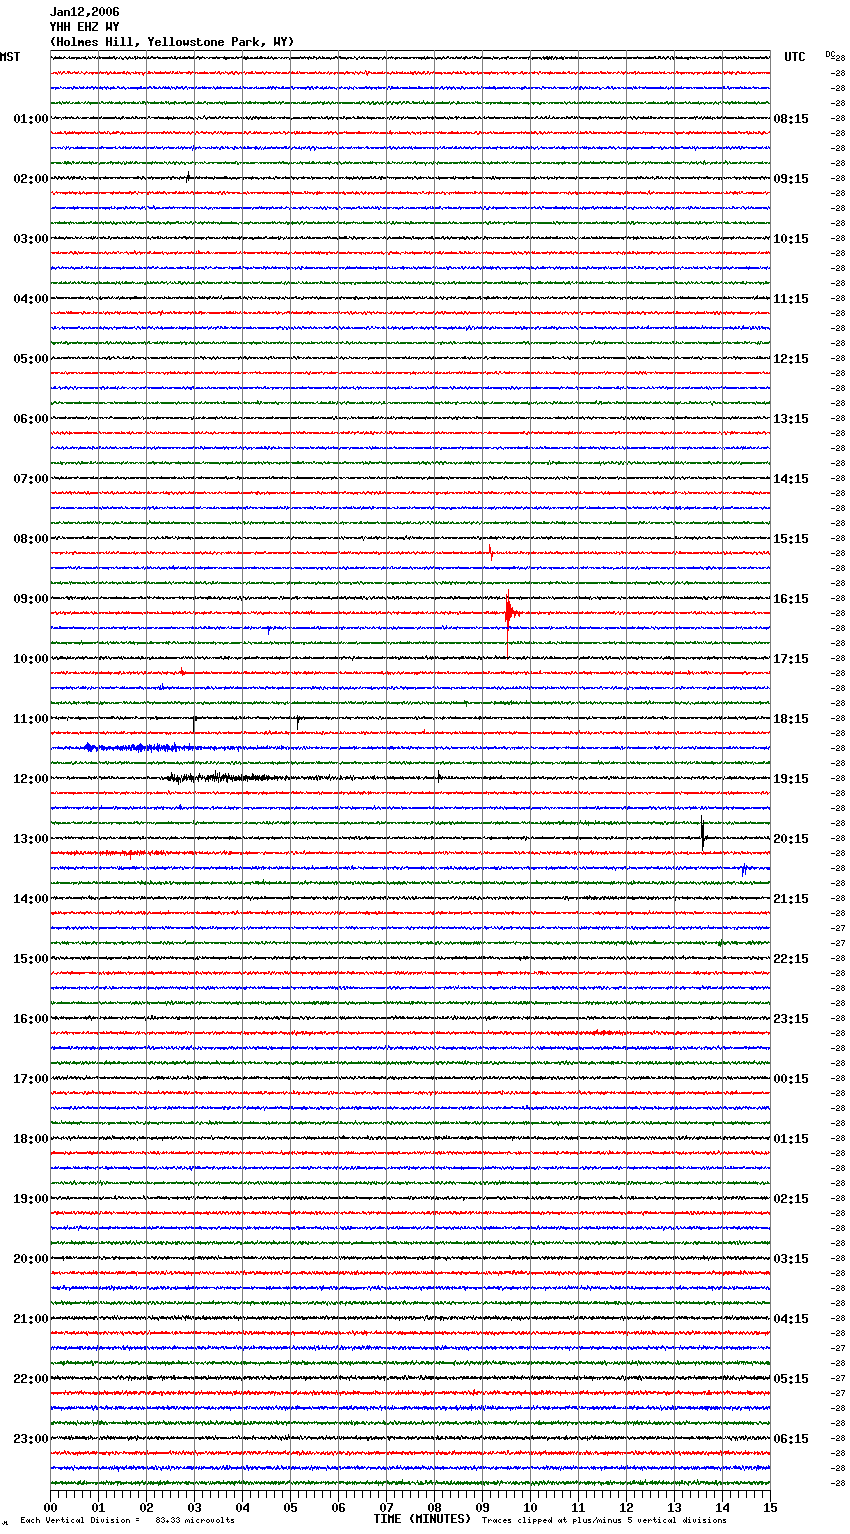This screenshot has width=850, height=1534.
Task: Click the 10:15 UTC time label
Action: point(791,239)
